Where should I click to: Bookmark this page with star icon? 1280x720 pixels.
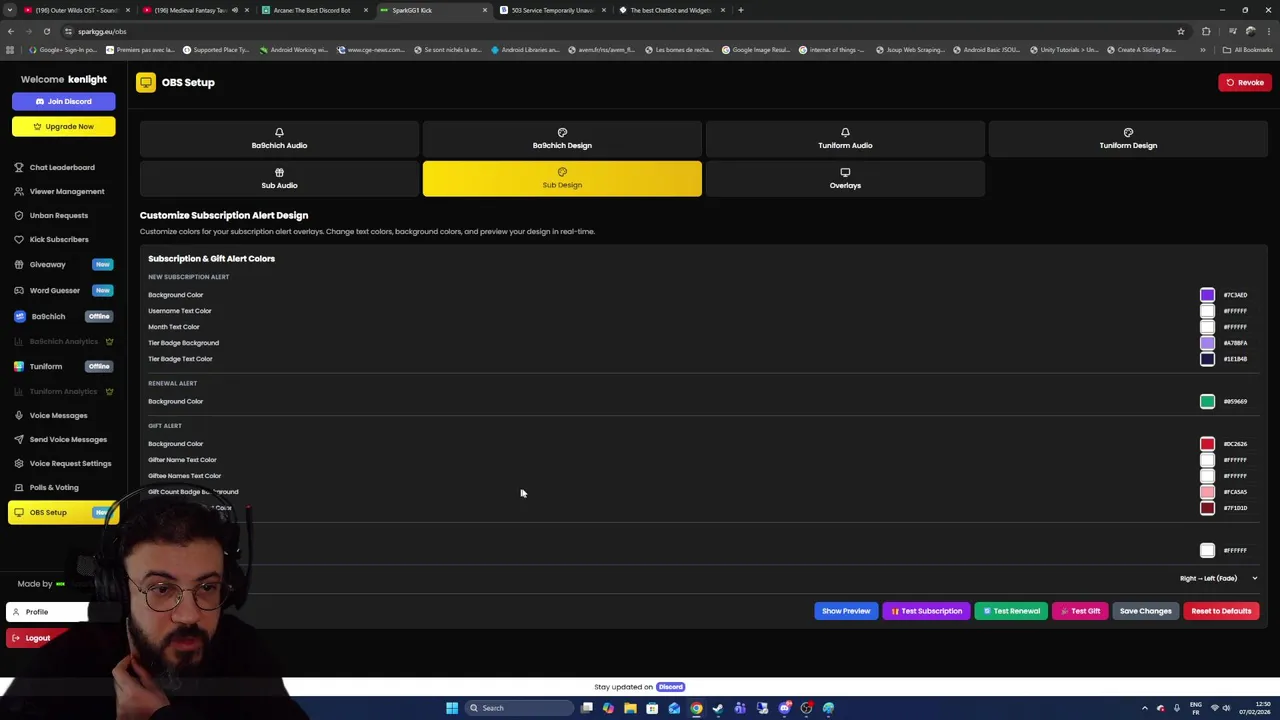(x=1180, y=31)
